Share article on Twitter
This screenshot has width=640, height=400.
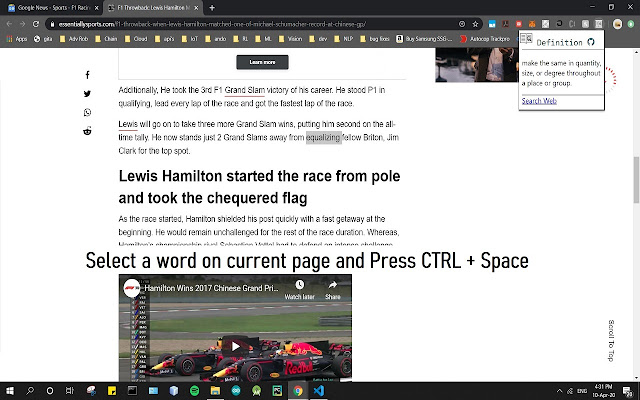click(x=87, y=93)
